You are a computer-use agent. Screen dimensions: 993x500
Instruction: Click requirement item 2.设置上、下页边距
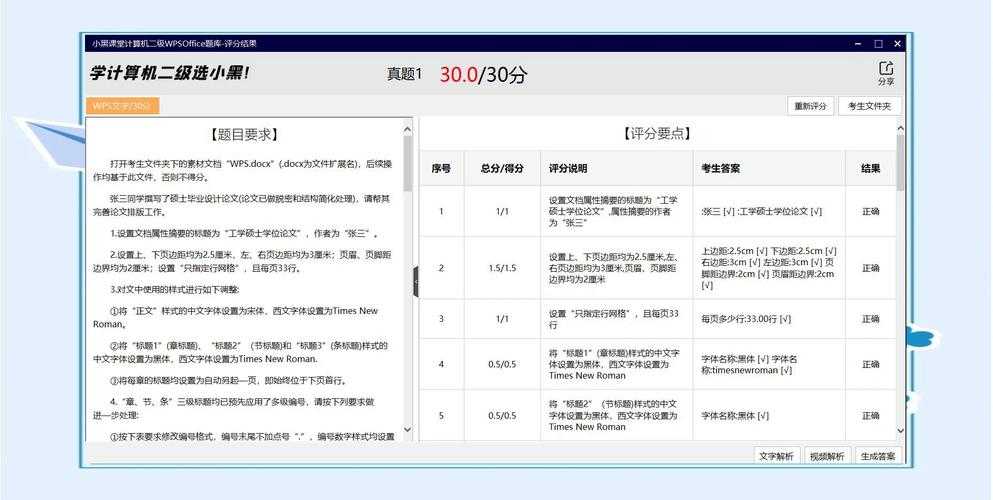point(242,263)
